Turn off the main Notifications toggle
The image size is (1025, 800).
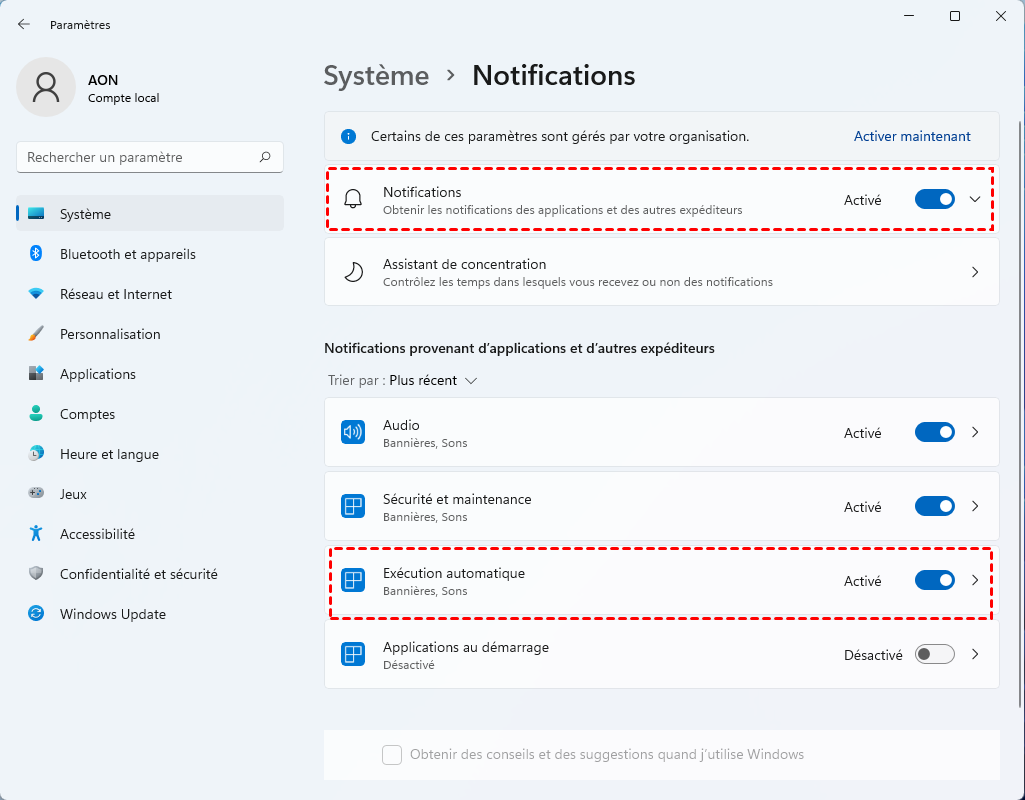point(935,199)
